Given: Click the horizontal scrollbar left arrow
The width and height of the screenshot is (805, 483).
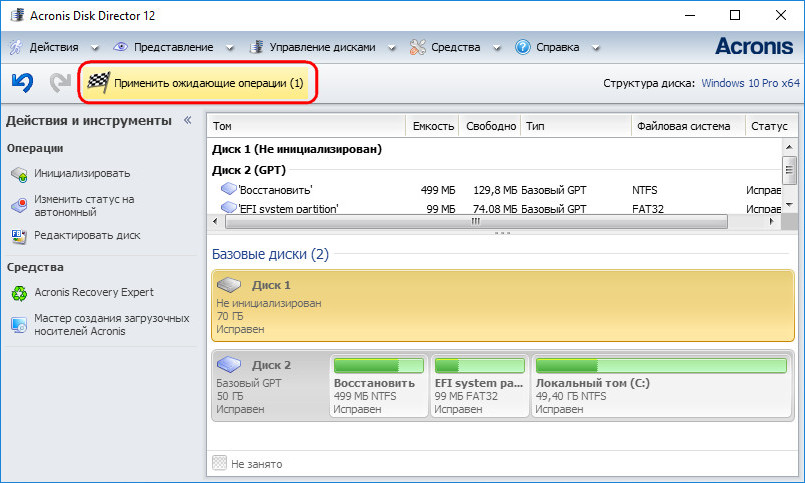Looking at the screenshot, I should point(215,222).
